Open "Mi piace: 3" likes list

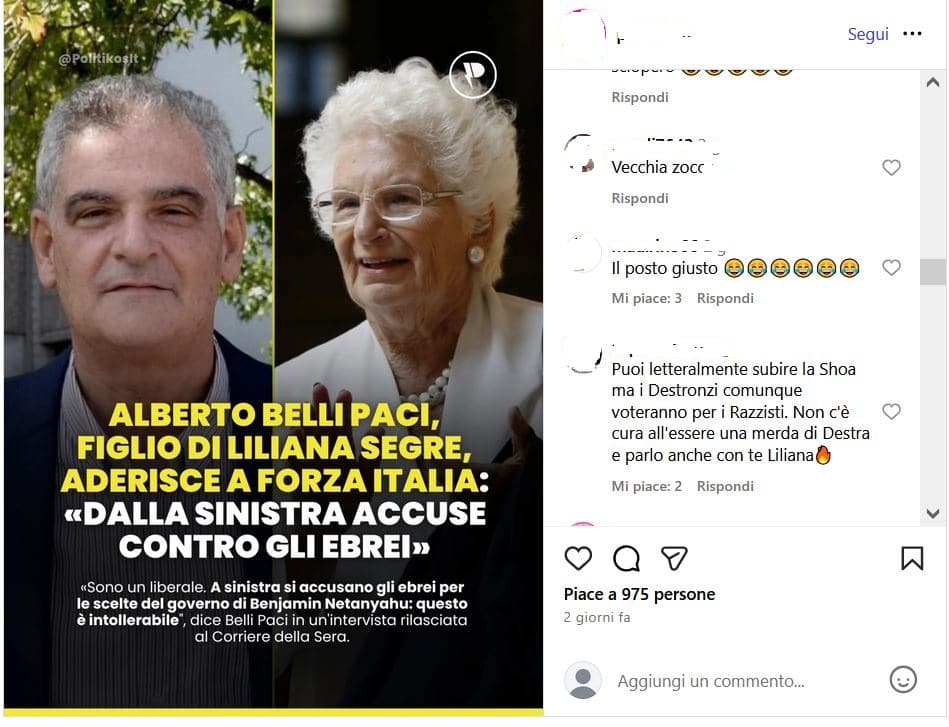[646, 298]
